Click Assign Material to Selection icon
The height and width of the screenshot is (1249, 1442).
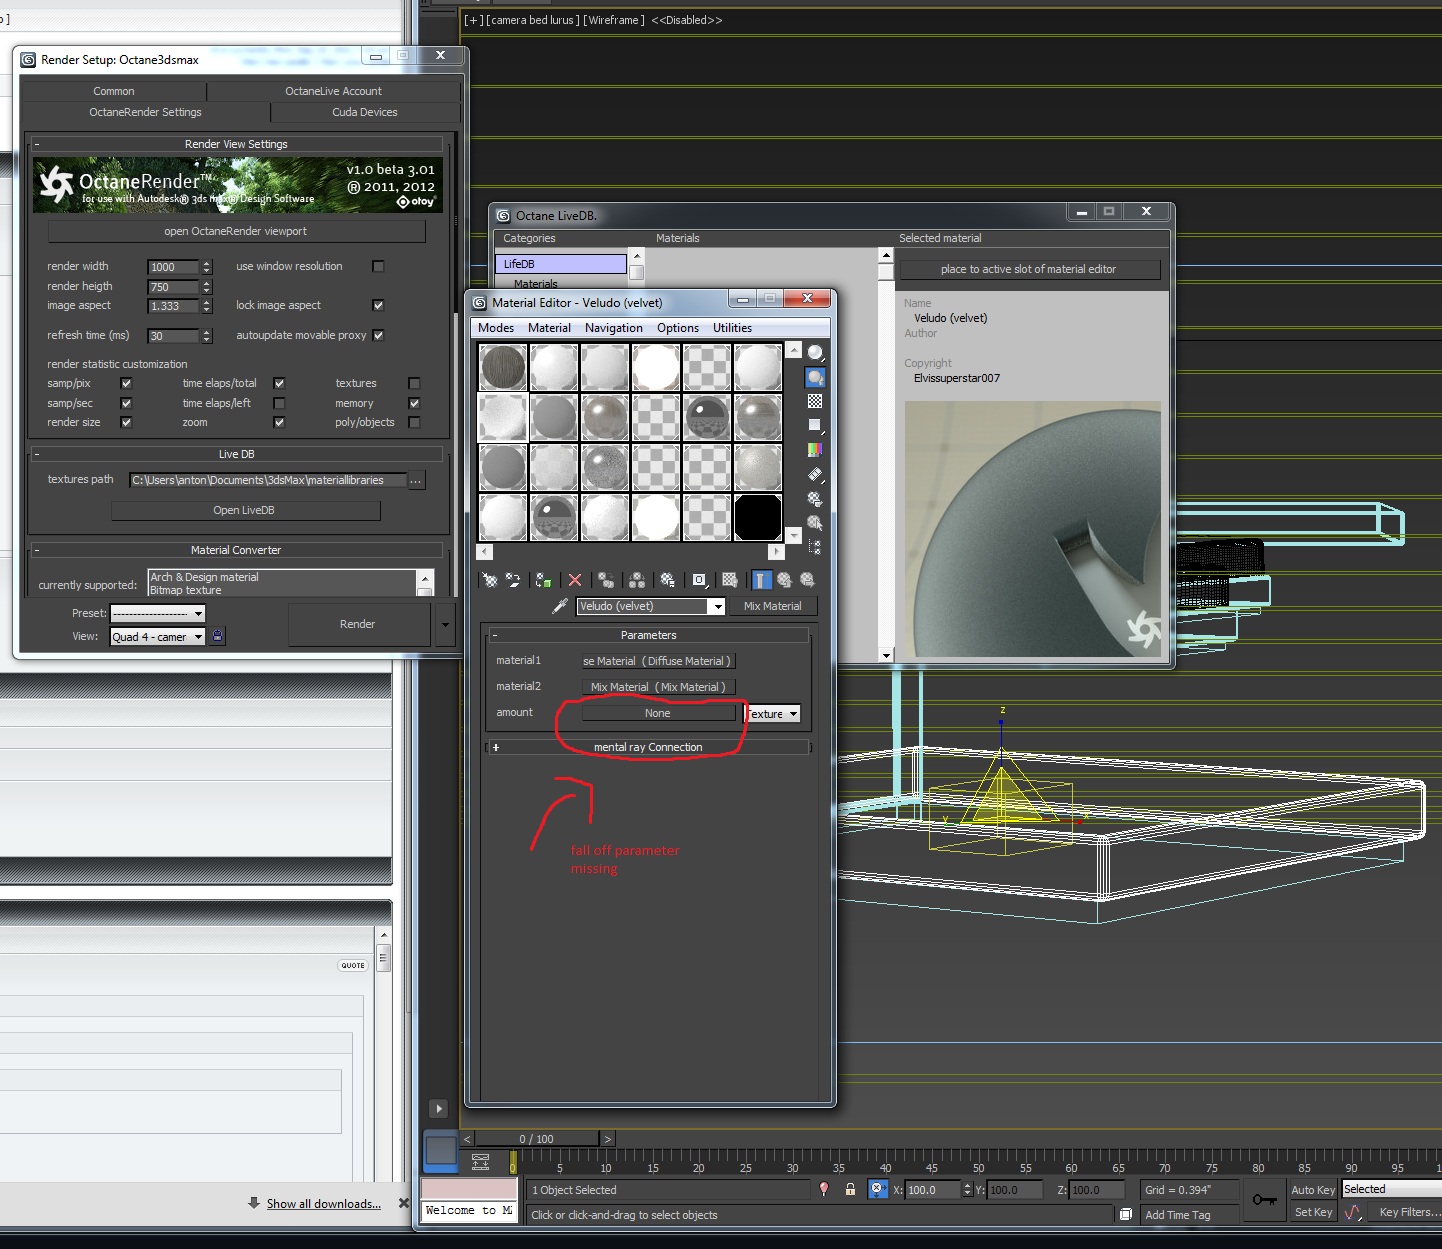pos(543,580)
